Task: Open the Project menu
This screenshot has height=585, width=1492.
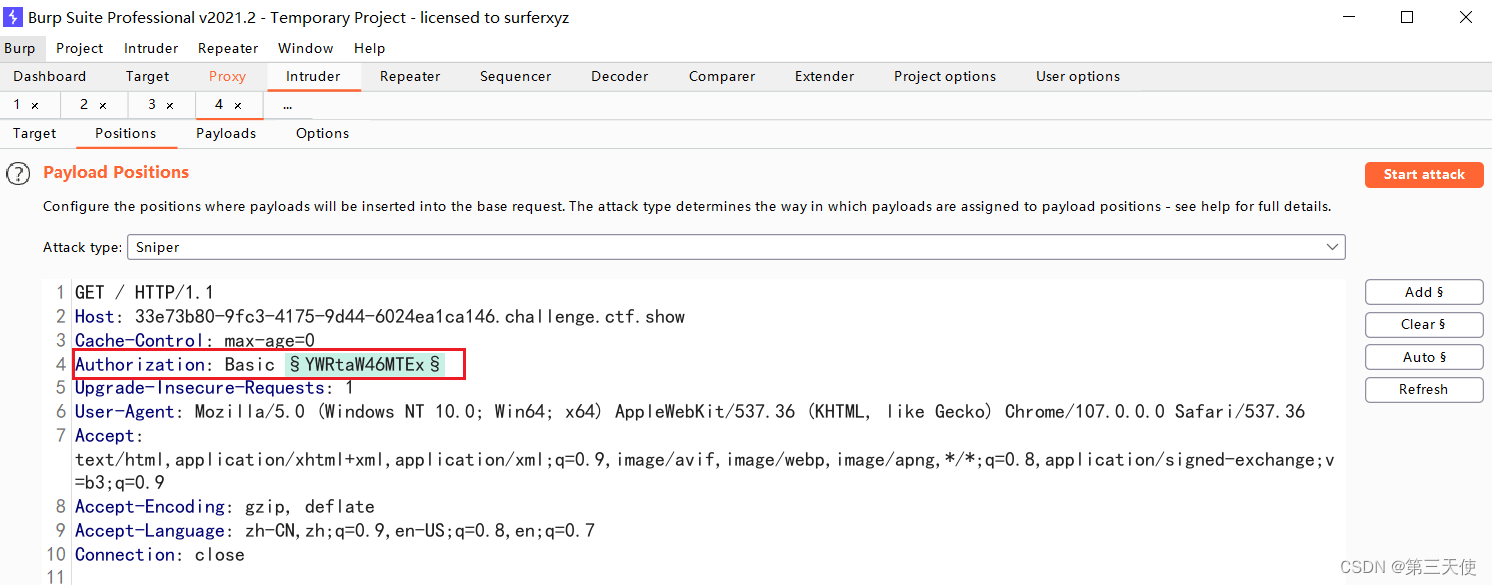Action: [80, 48]
